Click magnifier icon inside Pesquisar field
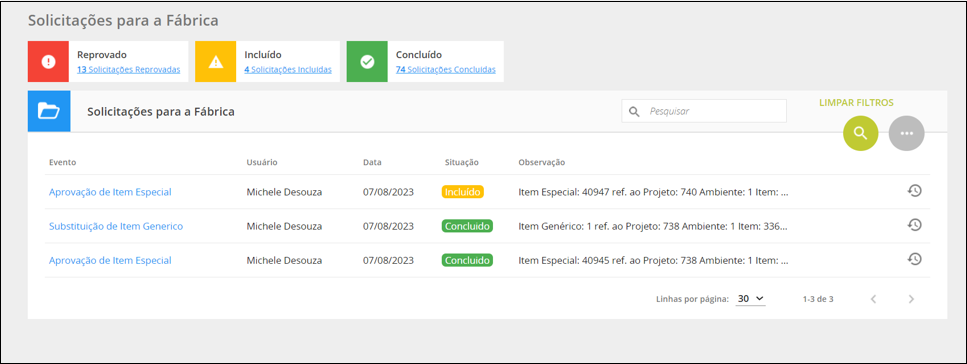The image size is (967, 364). pyautogui.click(x=633, y=112)
